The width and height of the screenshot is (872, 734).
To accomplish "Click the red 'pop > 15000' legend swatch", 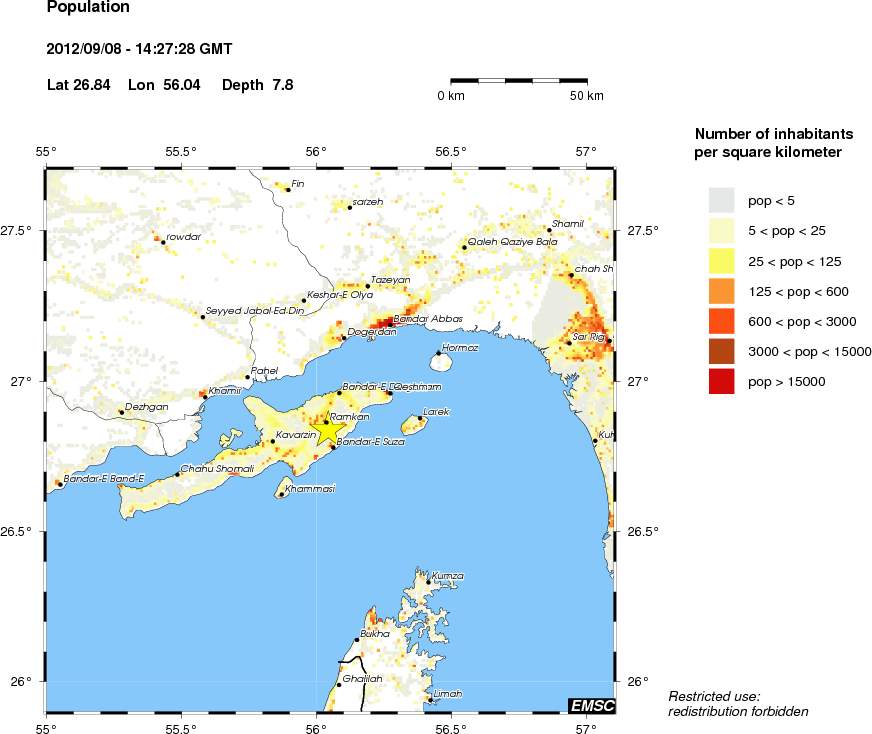I will tap(721, 381).
